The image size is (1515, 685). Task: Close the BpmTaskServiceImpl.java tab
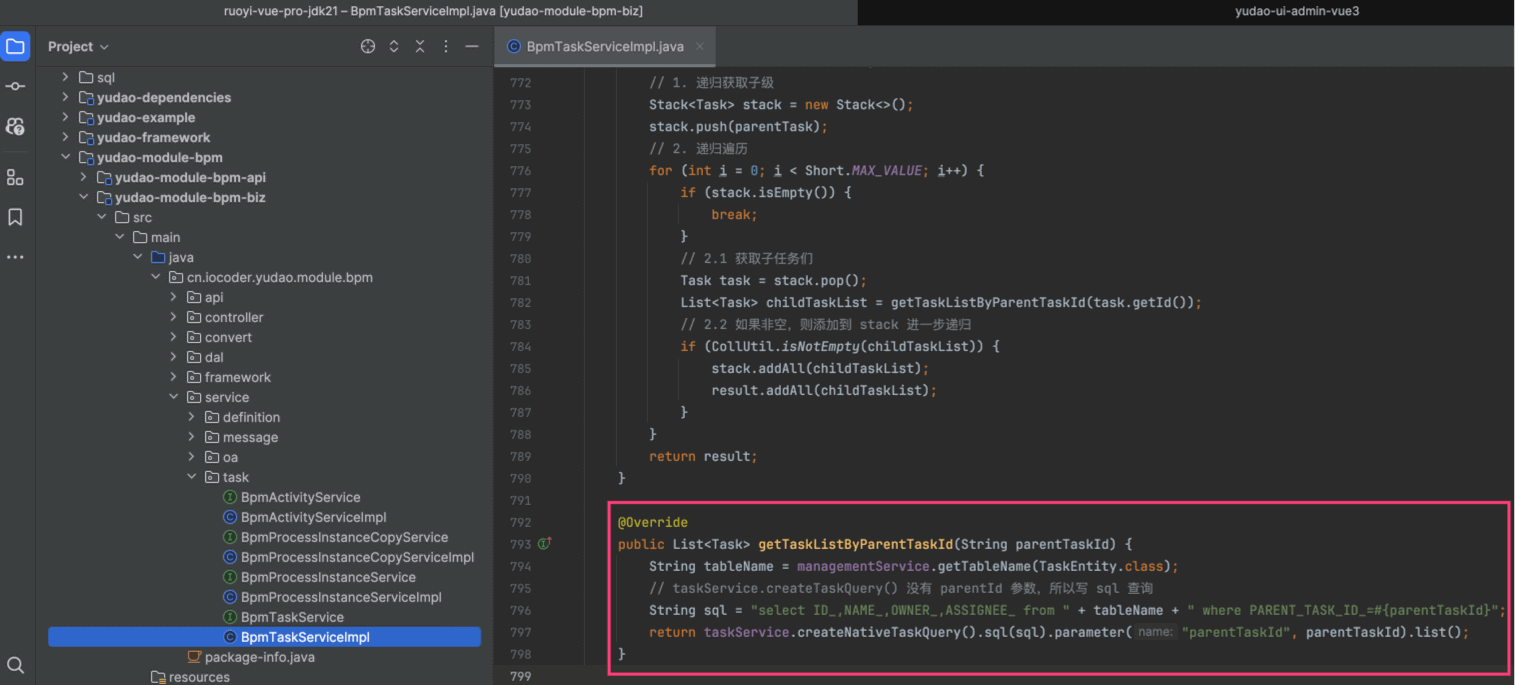(x=700, y=47)
